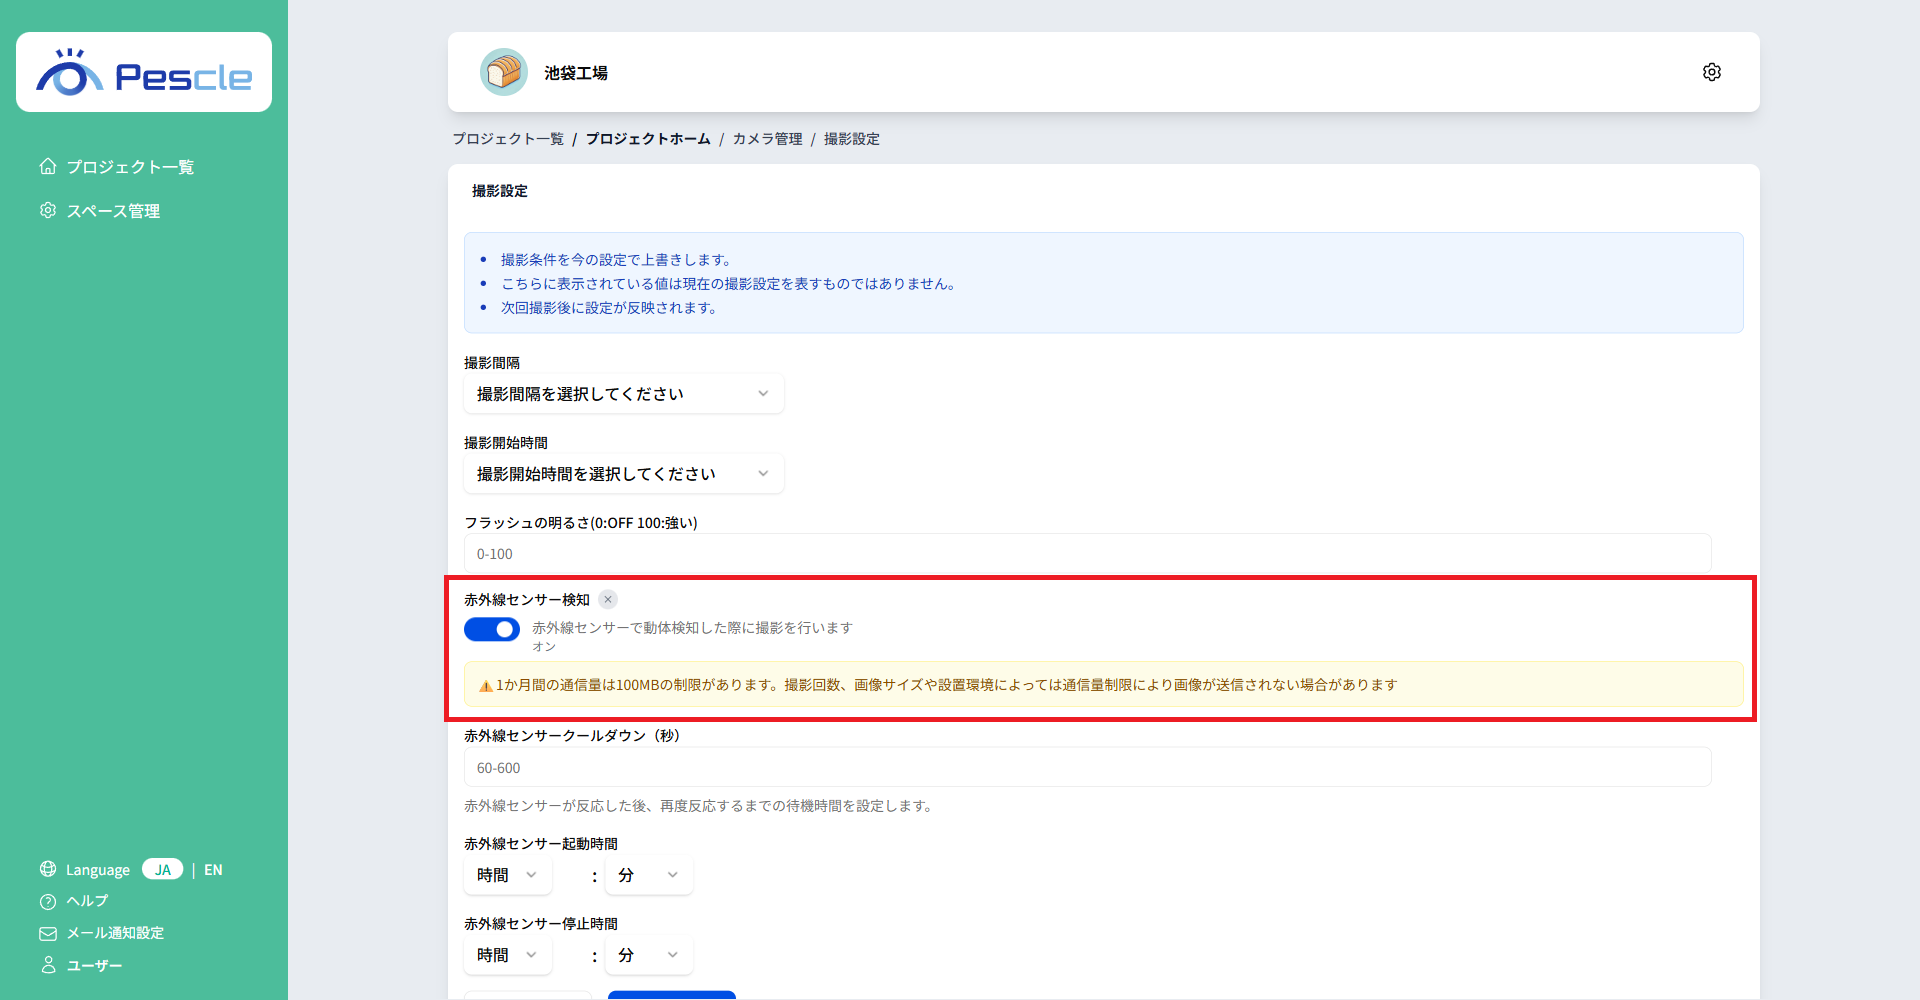Click the フラッシュの明るさ input field
1920x1000 pixels.
(x=1088, y=553)
